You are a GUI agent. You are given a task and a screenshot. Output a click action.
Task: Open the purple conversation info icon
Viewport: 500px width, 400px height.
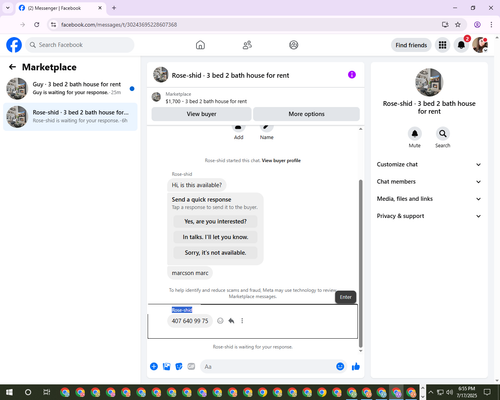[352, 75]
